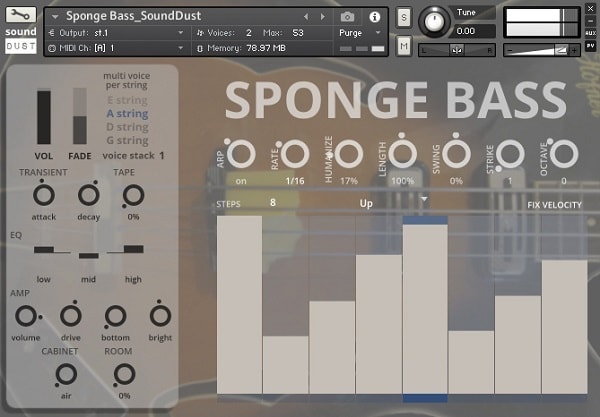Screen dimensions: 600x417
Task: Click the RATE knob
Action: tap(295, 153)
